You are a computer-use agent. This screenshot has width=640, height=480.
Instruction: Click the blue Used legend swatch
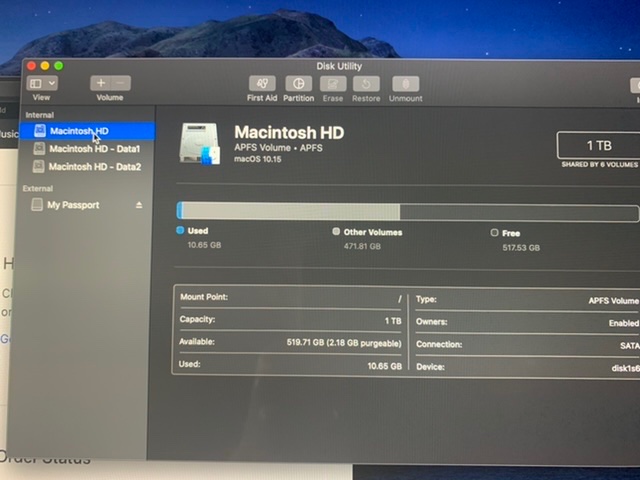click(x=180, y=230)
